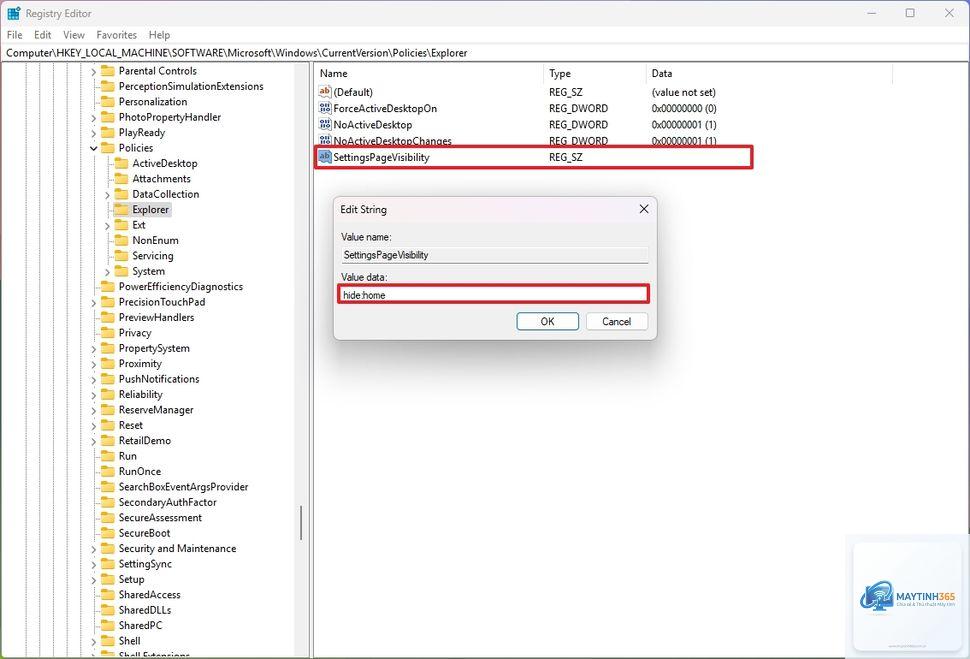Image resolution: width=970 pixels, height=659 pixels.
Task: Select the SharedAccess key
Action: 149,595
